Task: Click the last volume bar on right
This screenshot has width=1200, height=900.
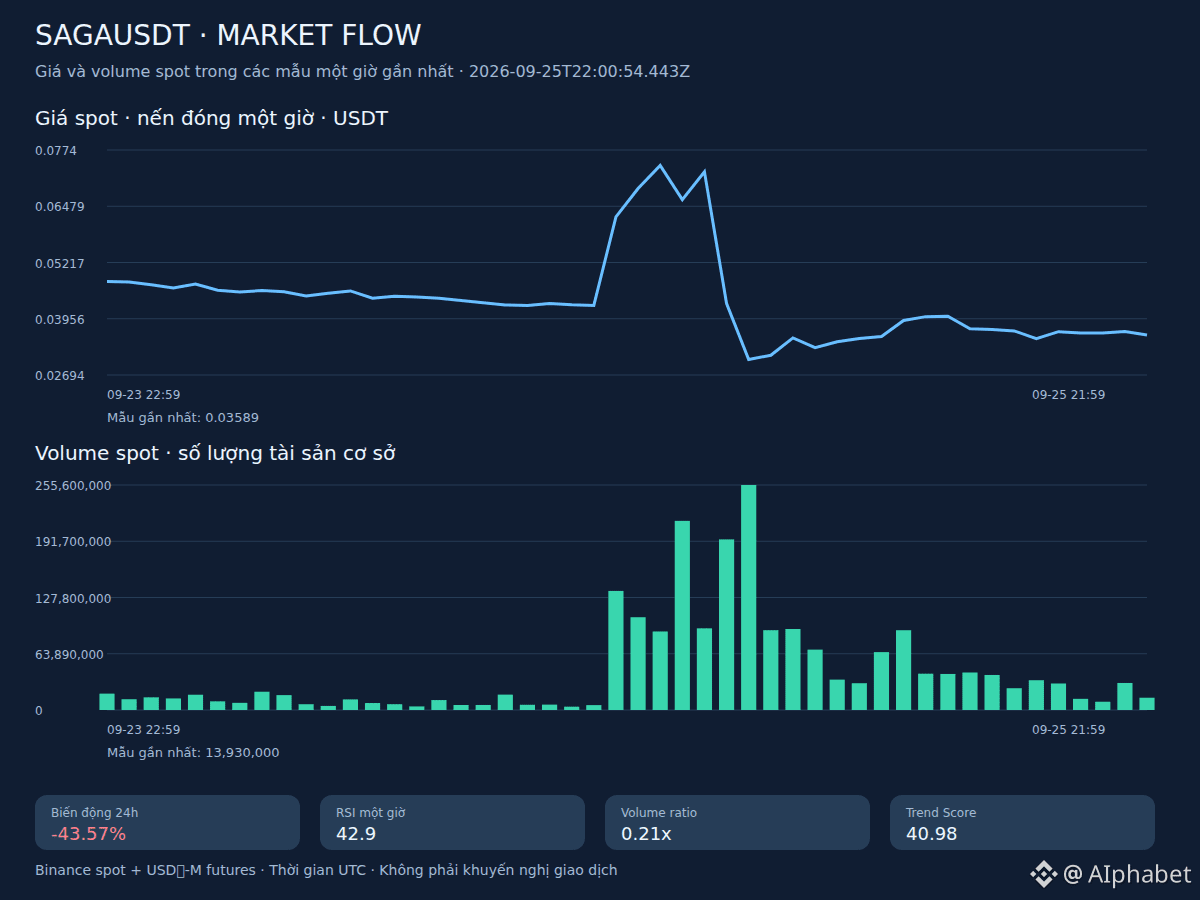Action: [x=1147, y=704]
